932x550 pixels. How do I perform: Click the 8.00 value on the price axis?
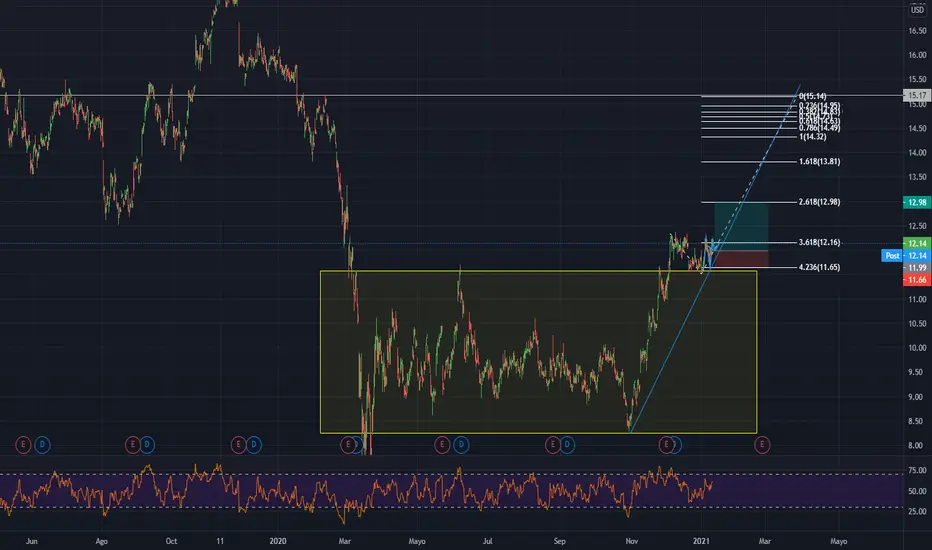point(917,445)
